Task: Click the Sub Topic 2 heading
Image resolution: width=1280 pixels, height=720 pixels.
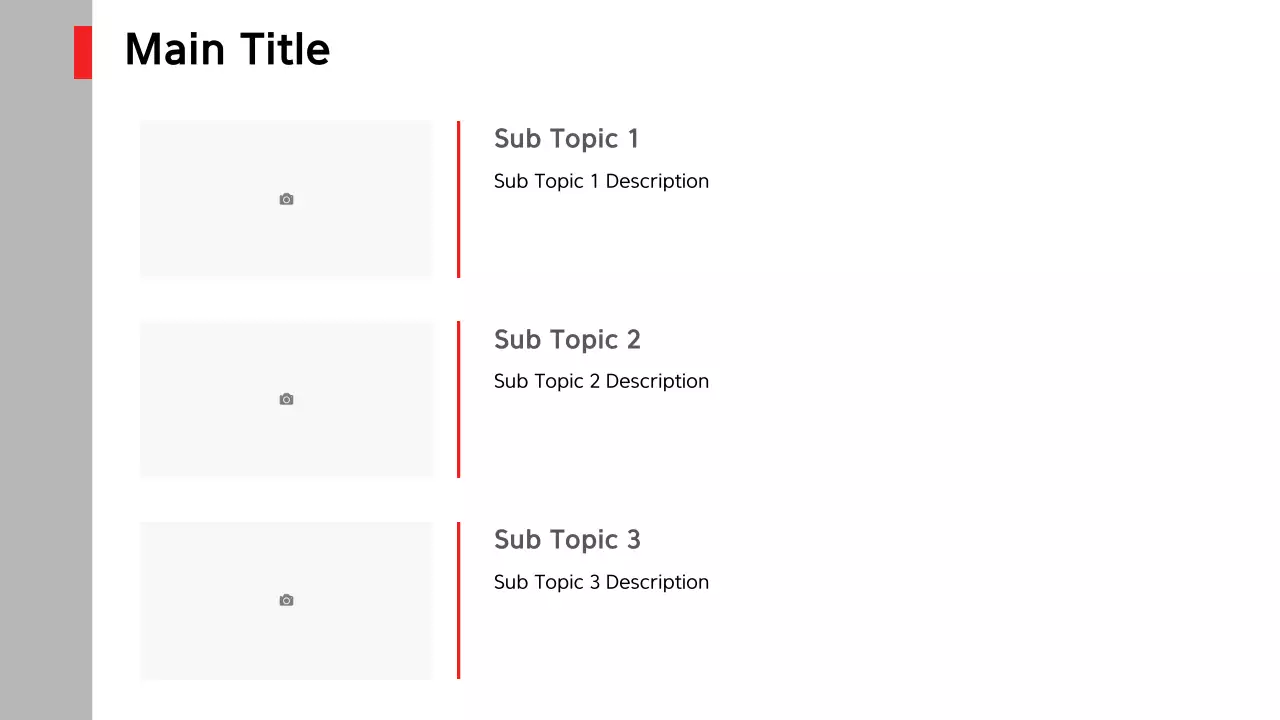Action: [567, 340]
